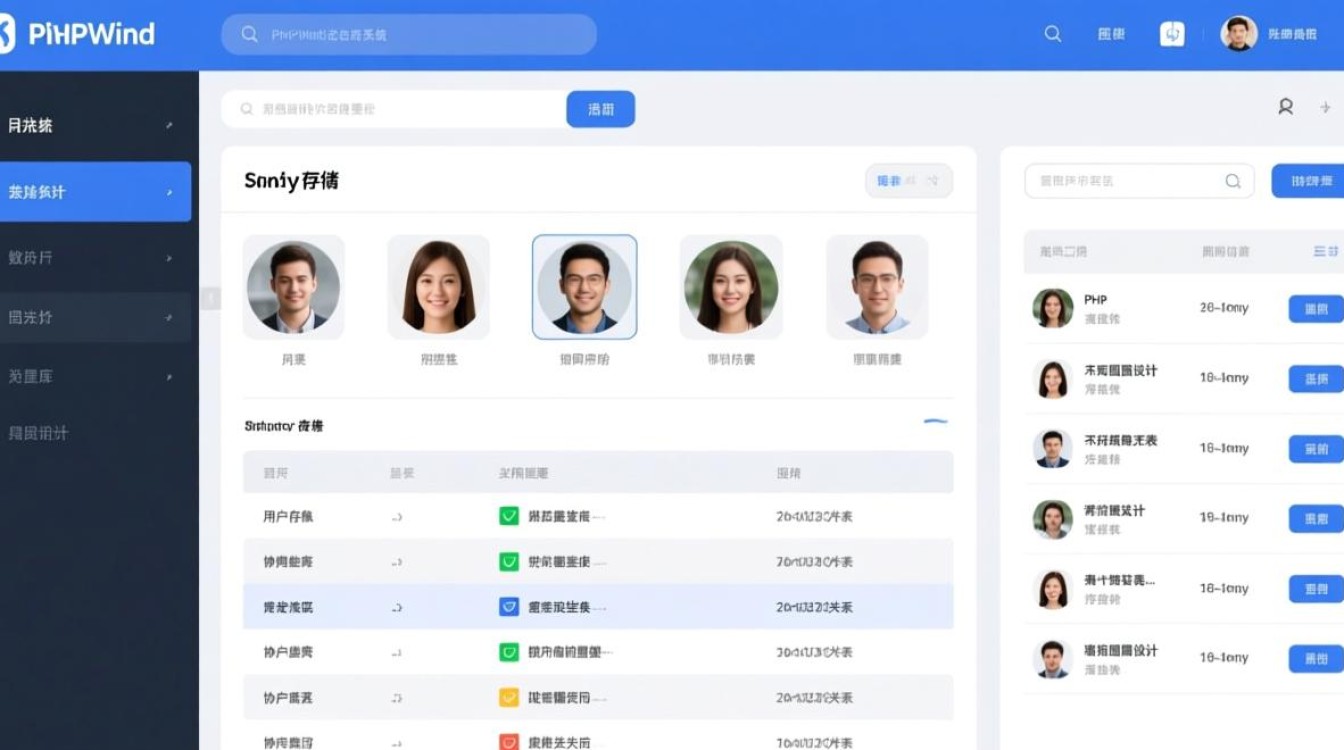Click the blue action button on the PHP list entry
The width and height of the screenshot is (1344, 750).
pyautogui.click(x=1320, y=308)
